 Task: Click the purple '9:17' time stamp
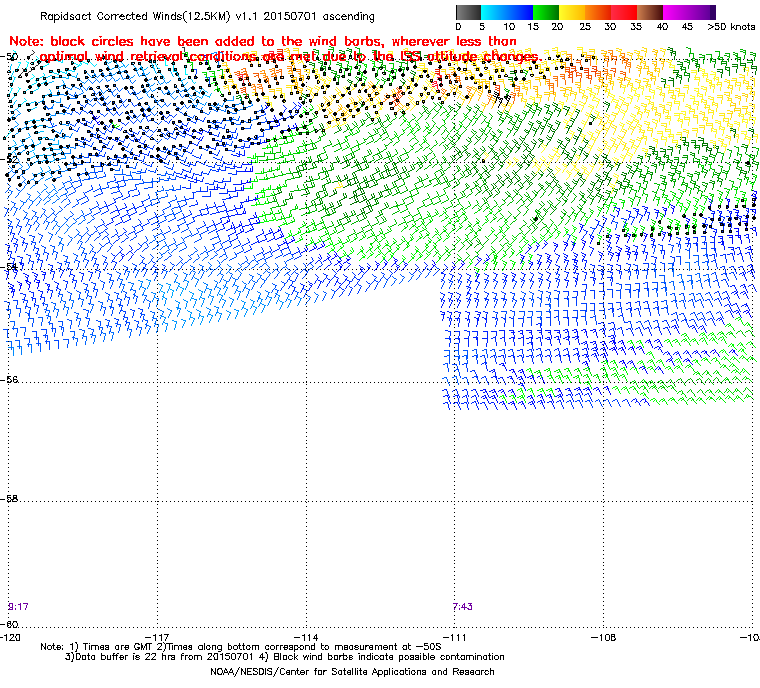tap(18, 607)
